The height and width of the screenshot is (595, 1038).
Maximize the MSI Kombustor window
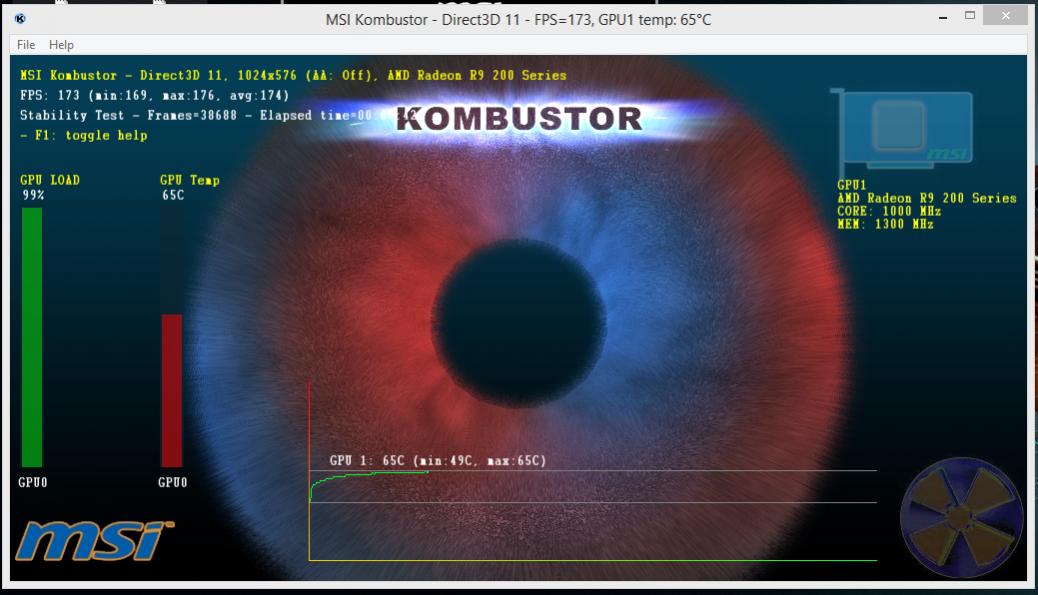(x=970, y=15)
